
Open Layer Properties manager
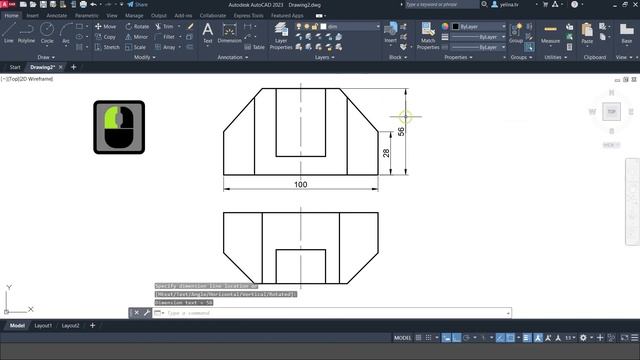281,36
